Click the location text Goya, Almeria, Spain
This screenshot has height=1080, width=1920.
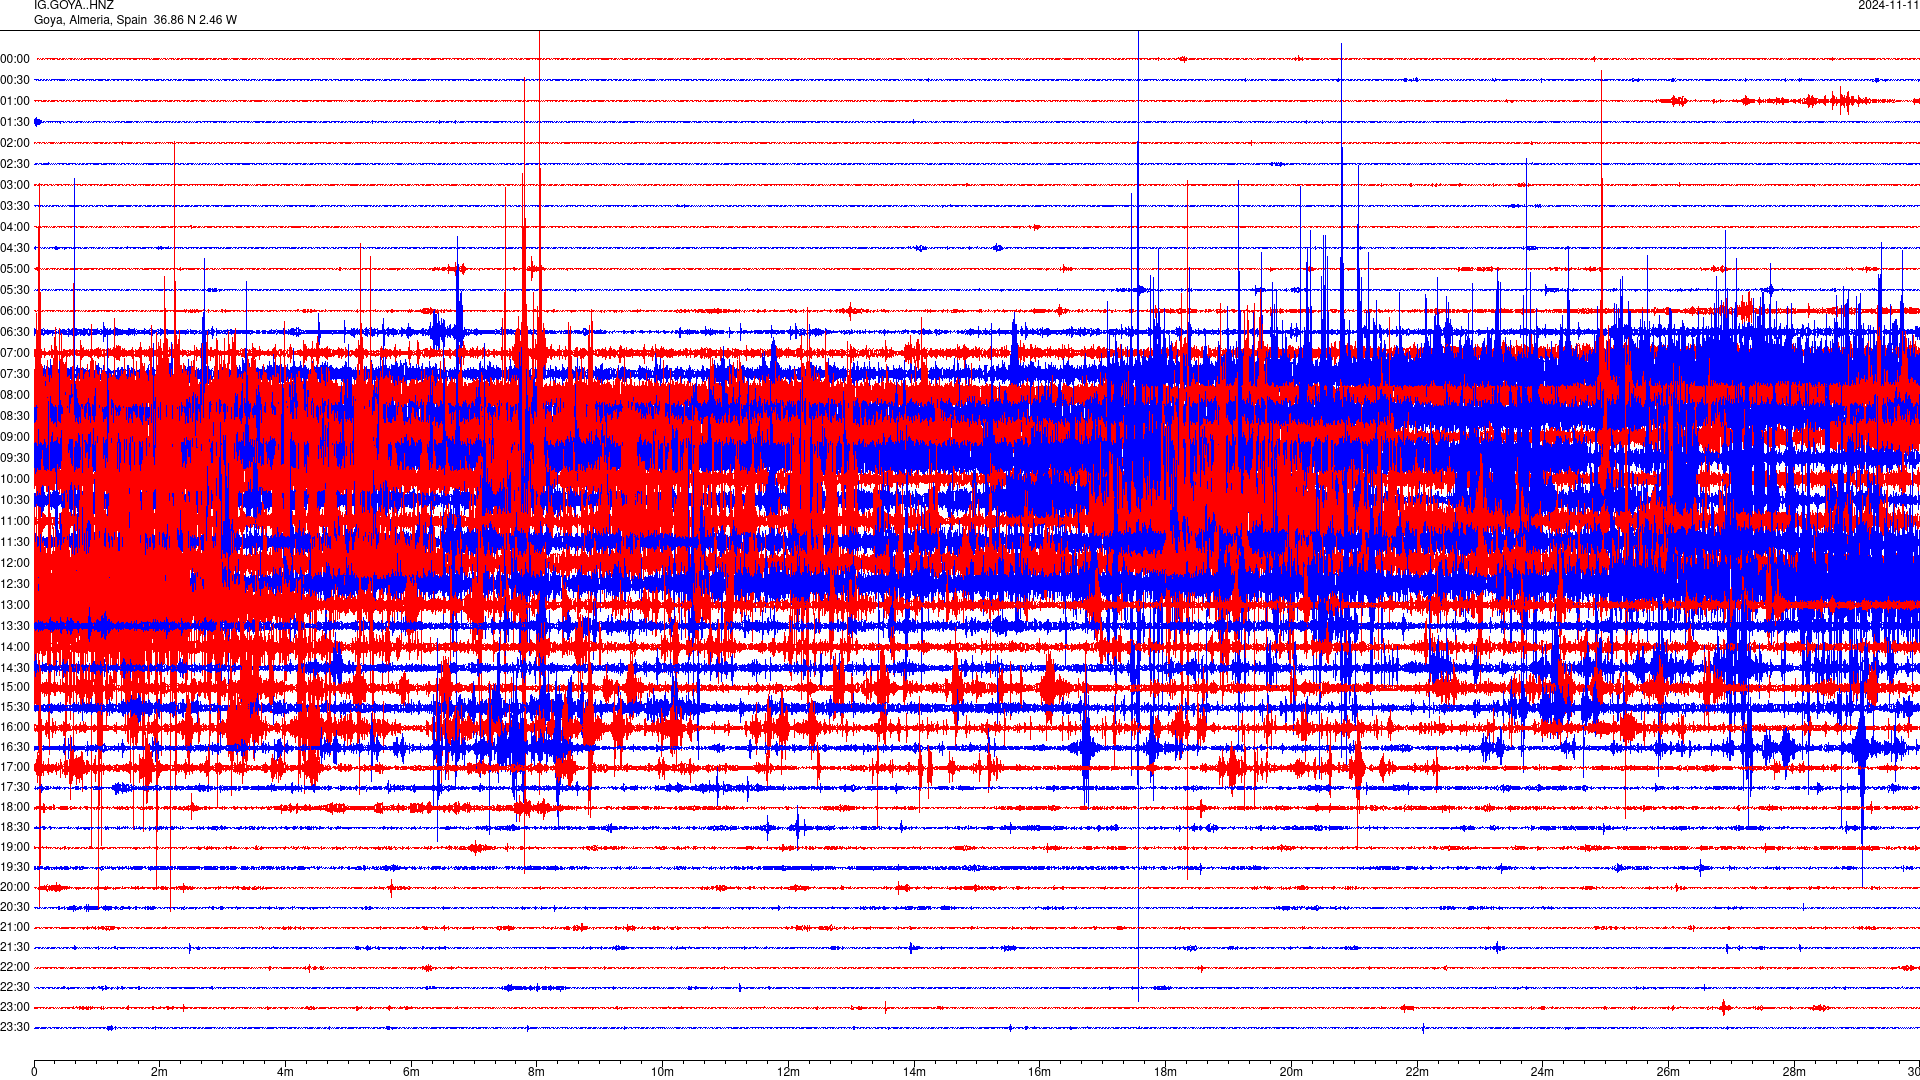(90, 20)
